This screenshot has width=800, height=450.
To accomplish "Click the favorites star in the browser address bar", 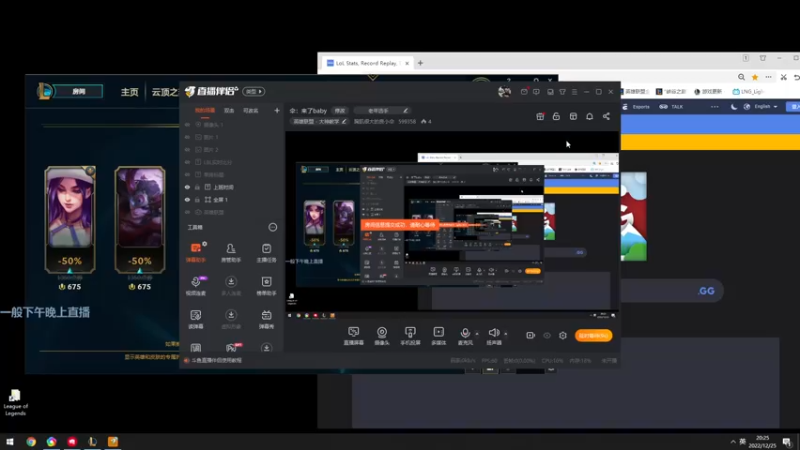I will pos(755,77).
